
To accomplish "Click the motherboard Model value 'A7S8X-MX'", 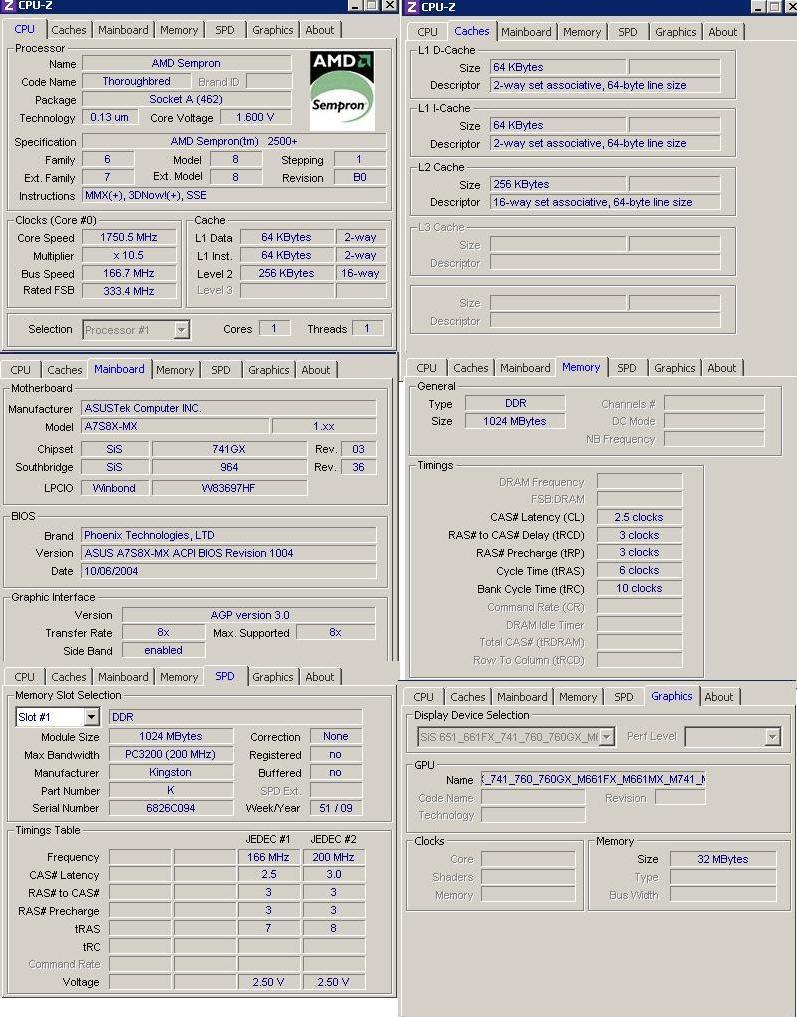I will point(175,427).
